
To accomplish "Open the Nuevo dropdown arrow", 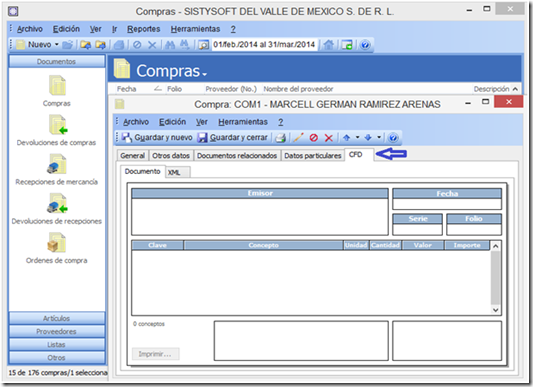I will (x=57, y=45).
